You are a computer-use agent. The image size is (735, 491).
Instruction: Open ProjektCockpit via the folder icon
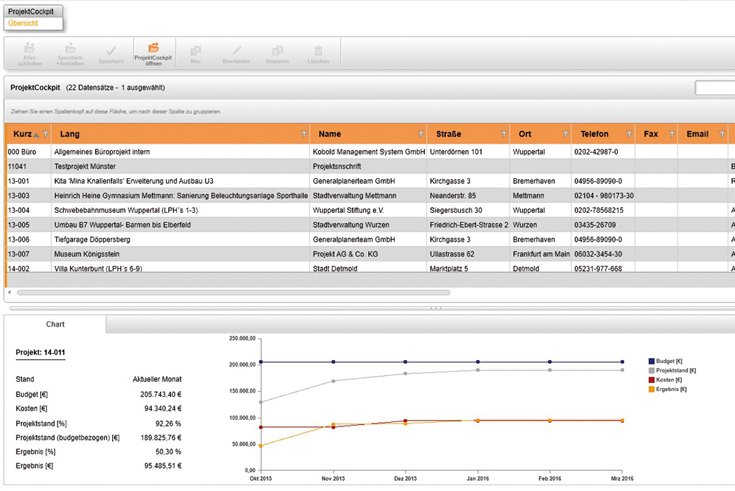pyautogui.click(x=154, y=50)
